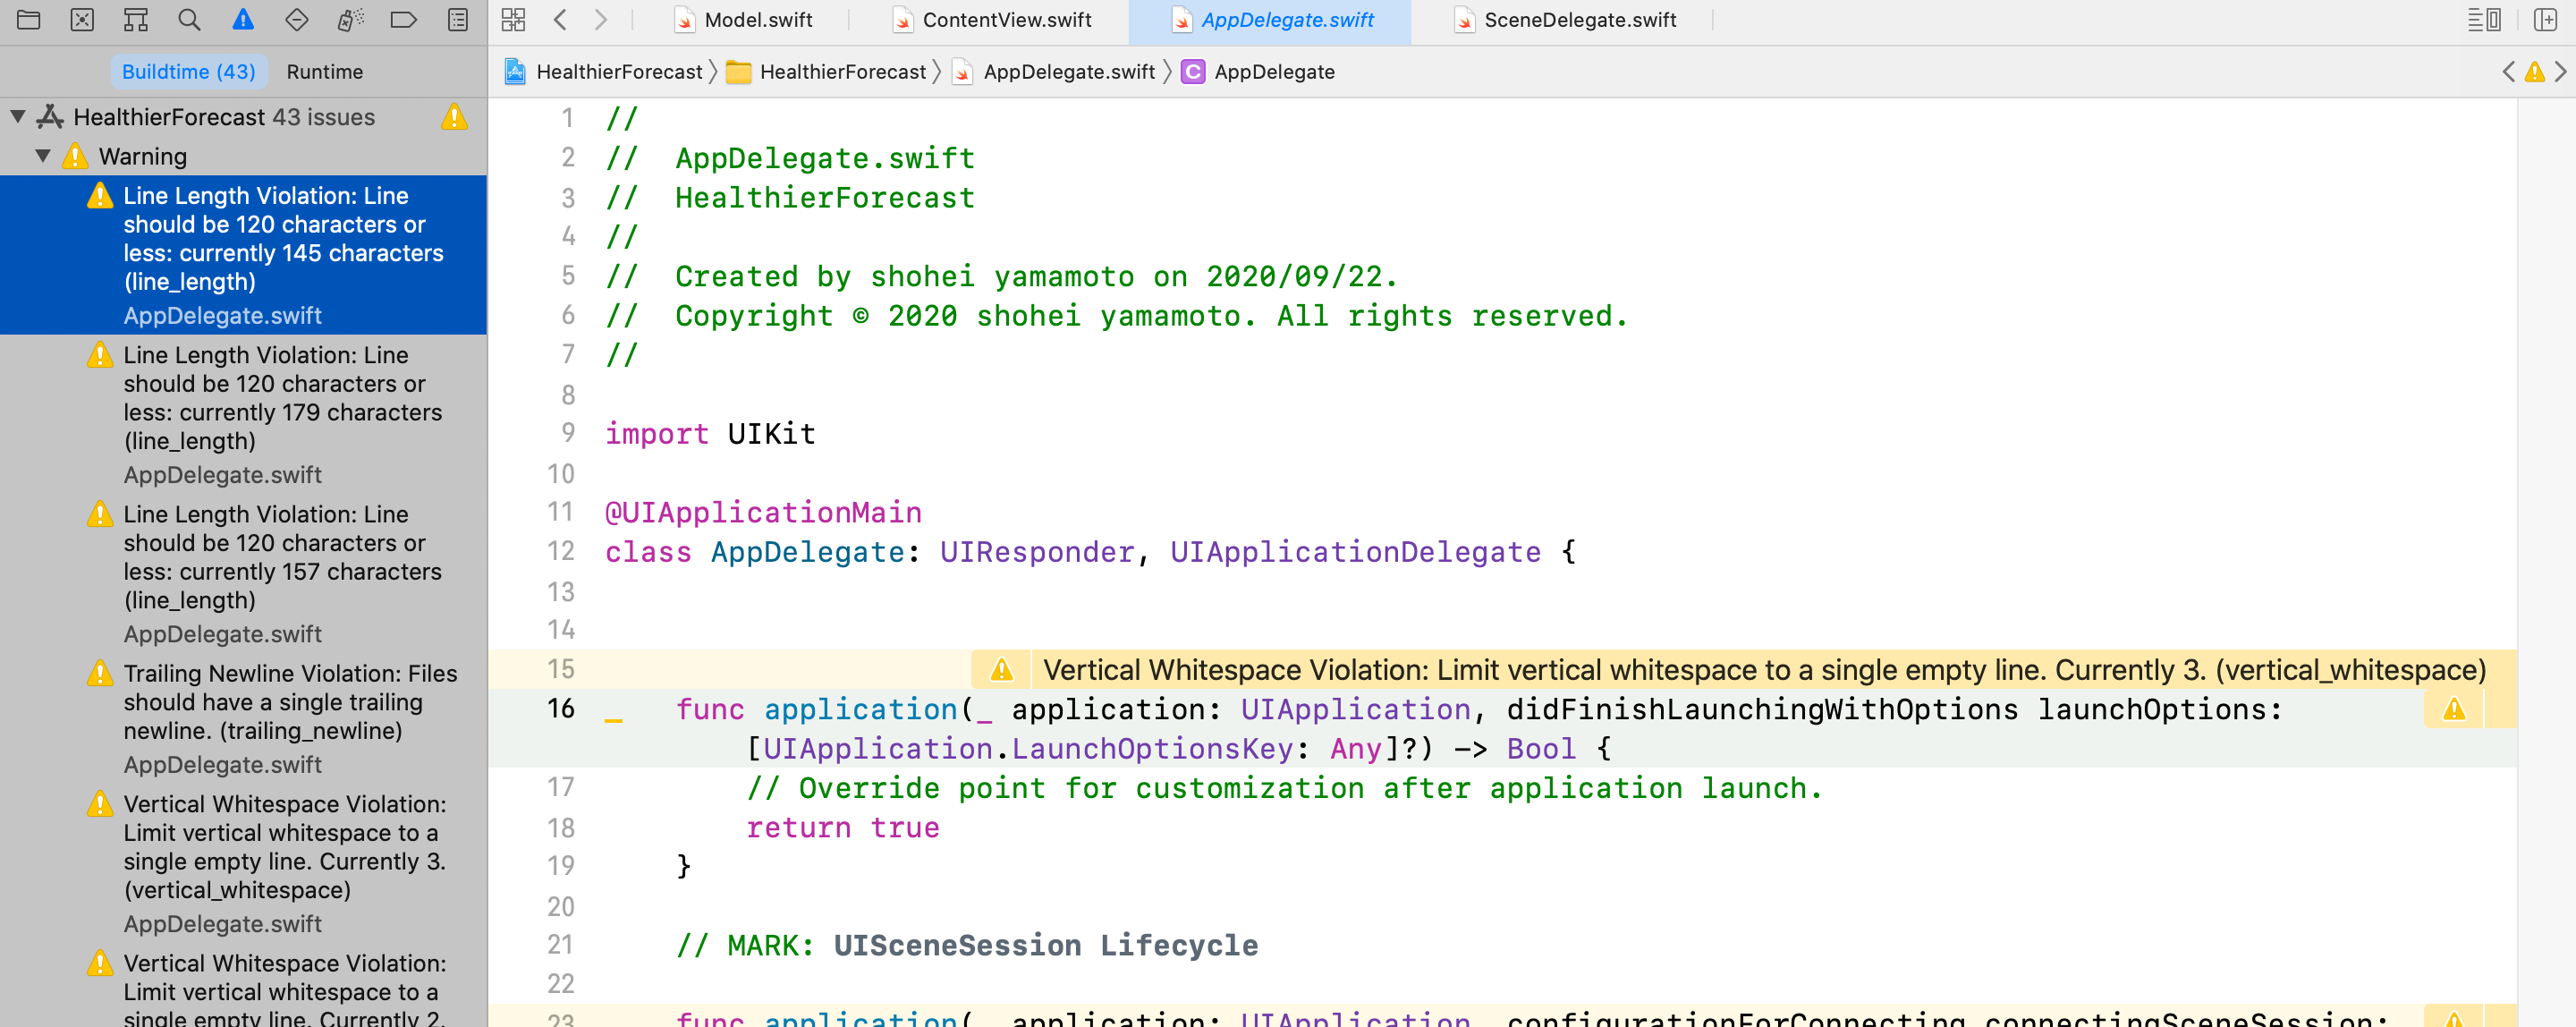Viewport: 2576px width, 1027px height.
Task: Select the search/filter icon in toolbar
Action: tap(187, 20)
